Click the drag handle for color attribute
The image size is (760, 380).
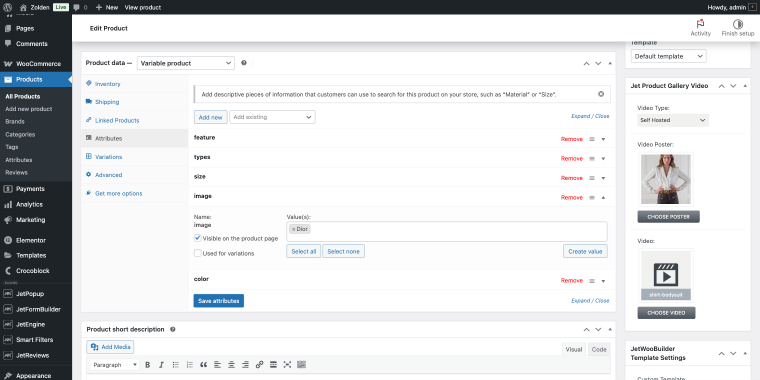pyautogui.click(x=592, y=281)
